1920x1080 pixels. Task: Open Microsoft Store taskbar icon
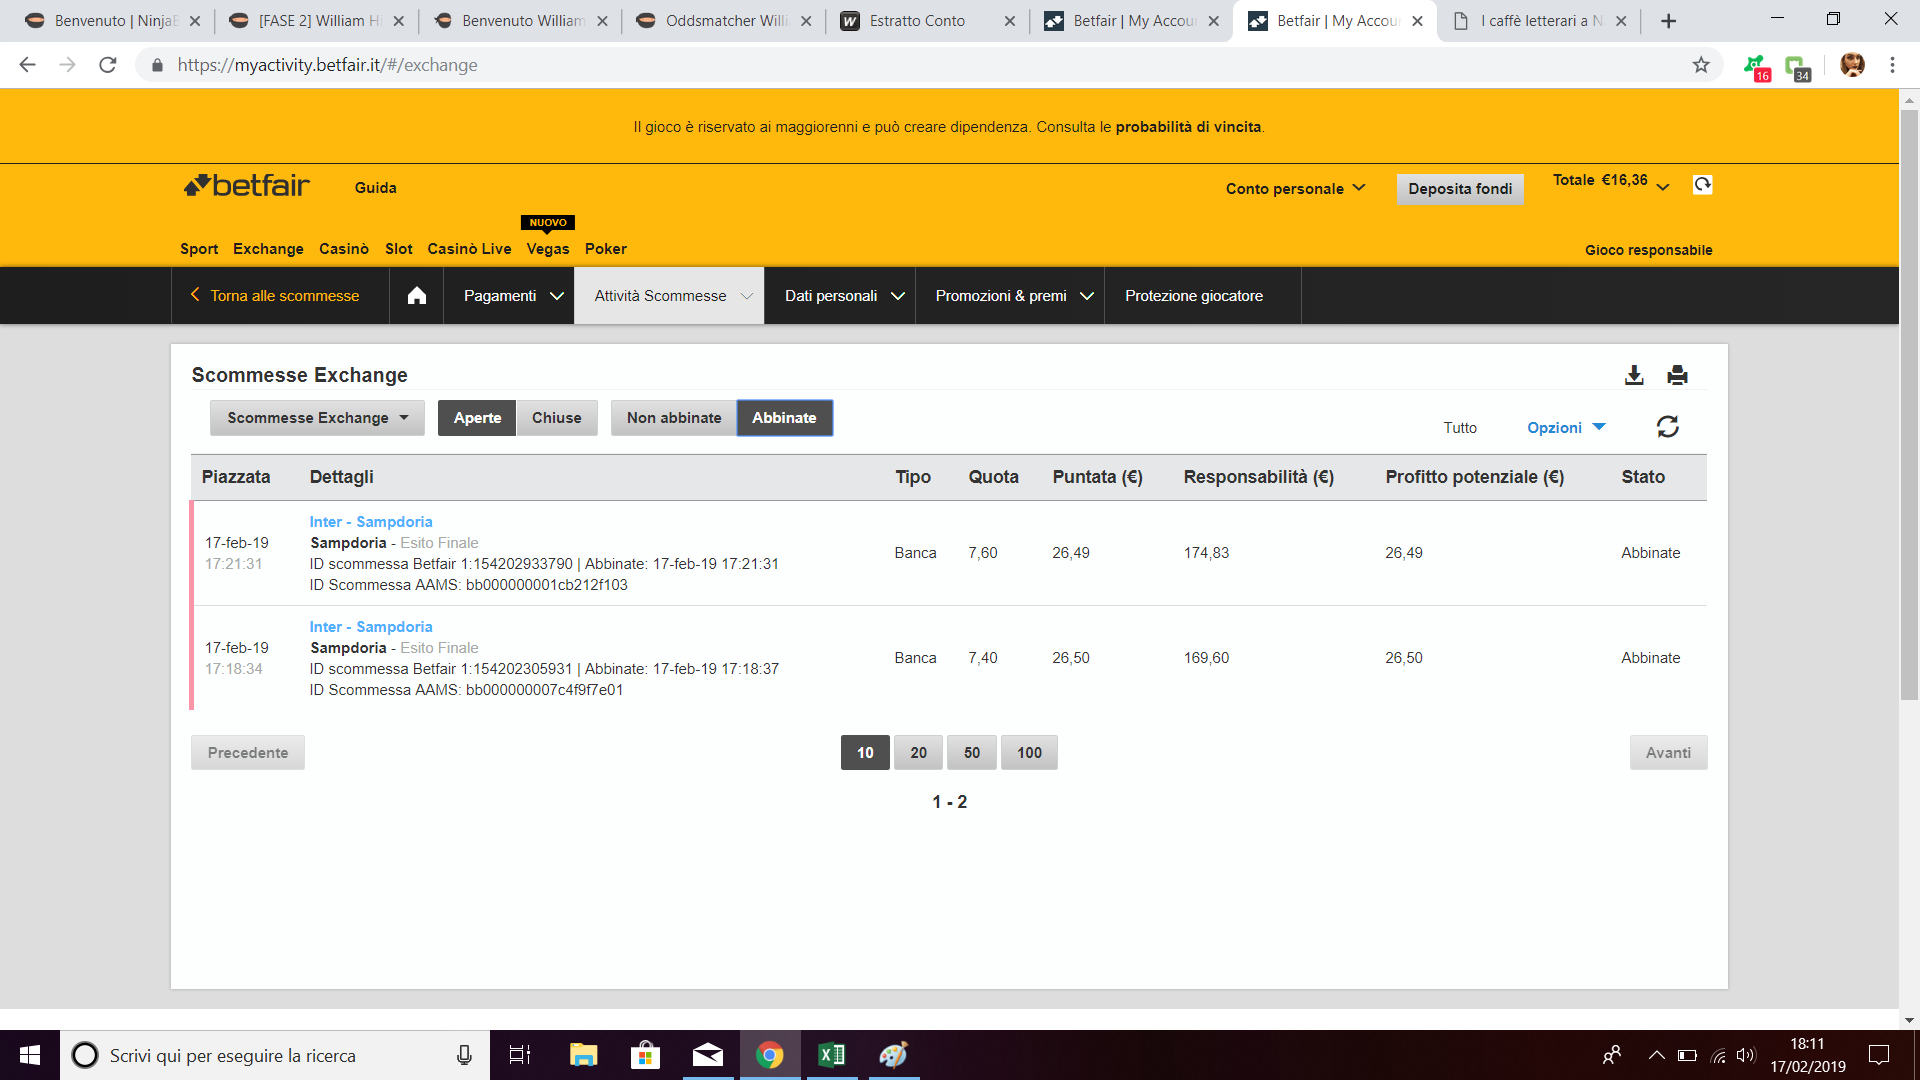click(x=645, y=1055)
